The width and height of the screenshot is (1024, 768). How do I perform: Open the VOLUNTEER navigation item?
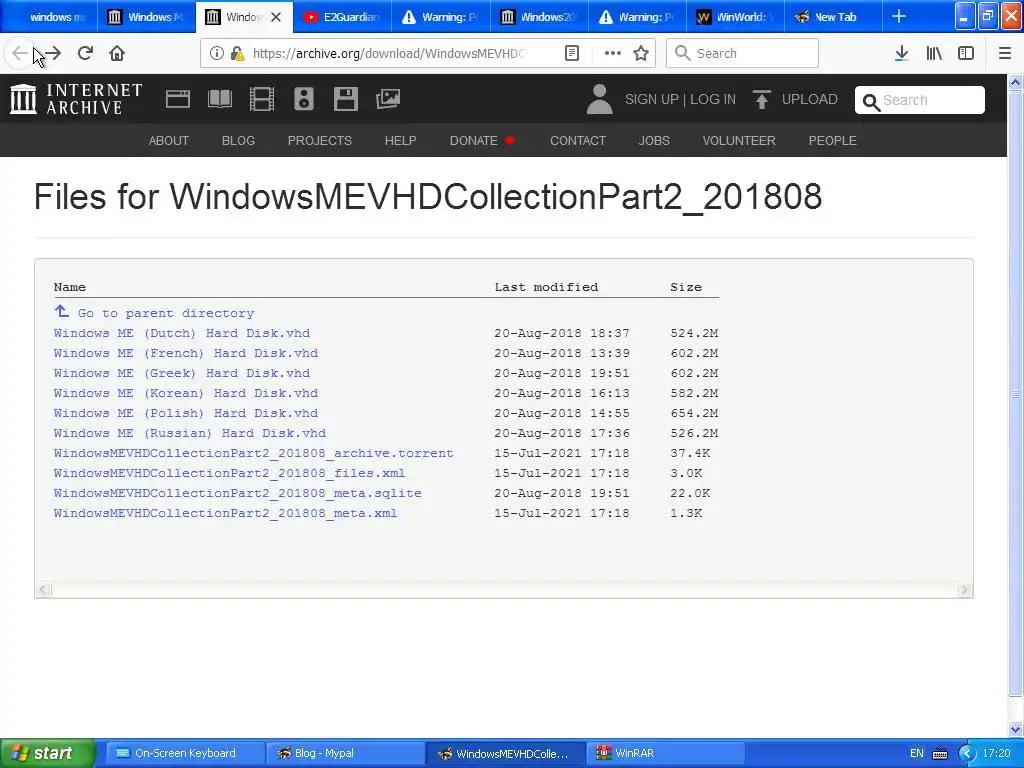tap(739, 140)
